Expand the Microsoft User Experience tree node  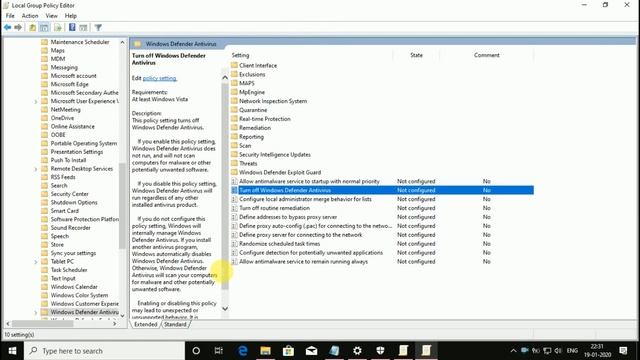(x=36, y=101)
